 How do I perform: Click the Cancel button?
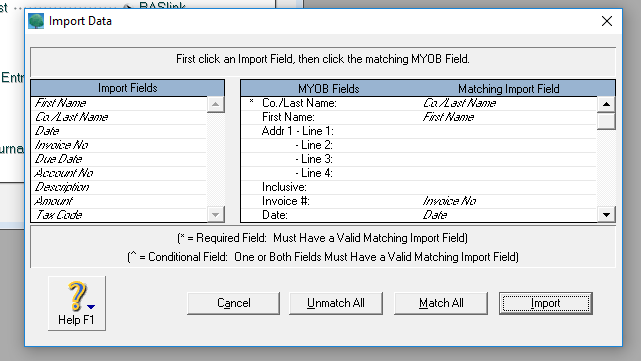pos(233,303)
